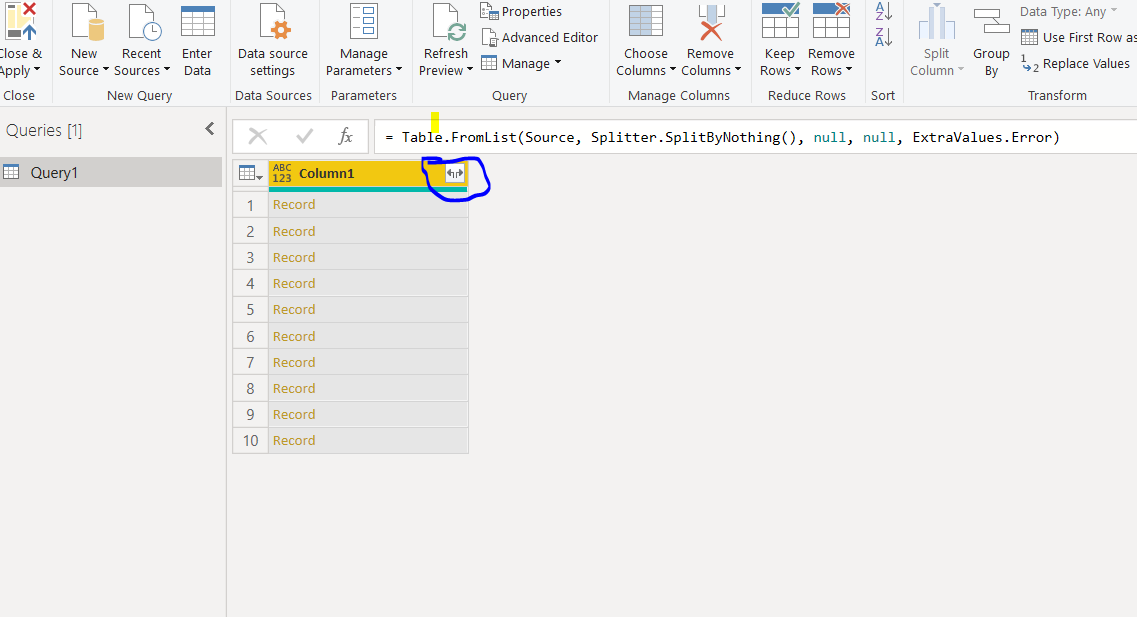This screenshot has height=617, width=1137.
Task: Click the Column1 ABC123 data type icon
Action: click(282, 173)
